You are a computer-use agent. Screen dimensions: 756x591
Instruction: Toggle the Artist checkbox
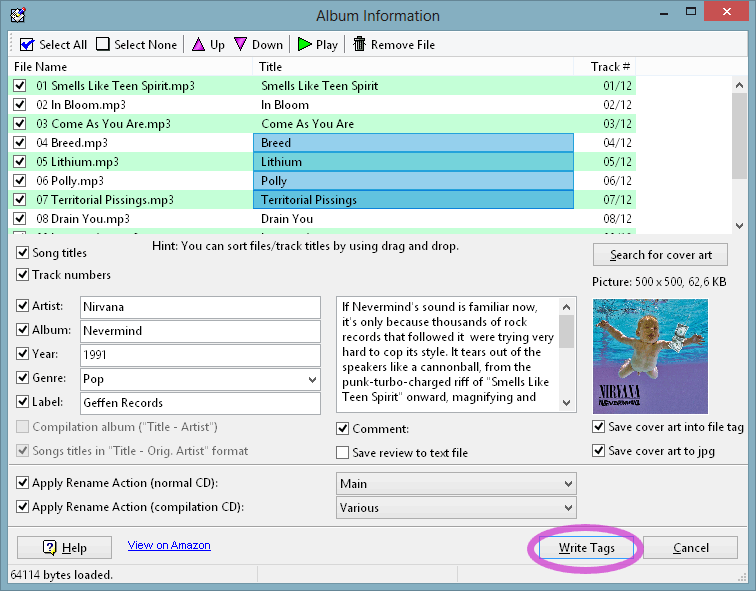tap(23, 306)
